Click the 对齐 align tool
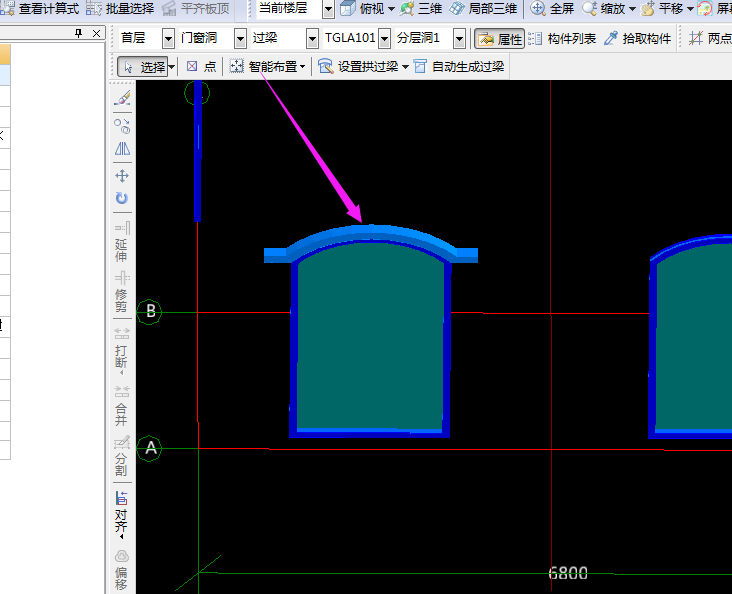 coord(122,514)
